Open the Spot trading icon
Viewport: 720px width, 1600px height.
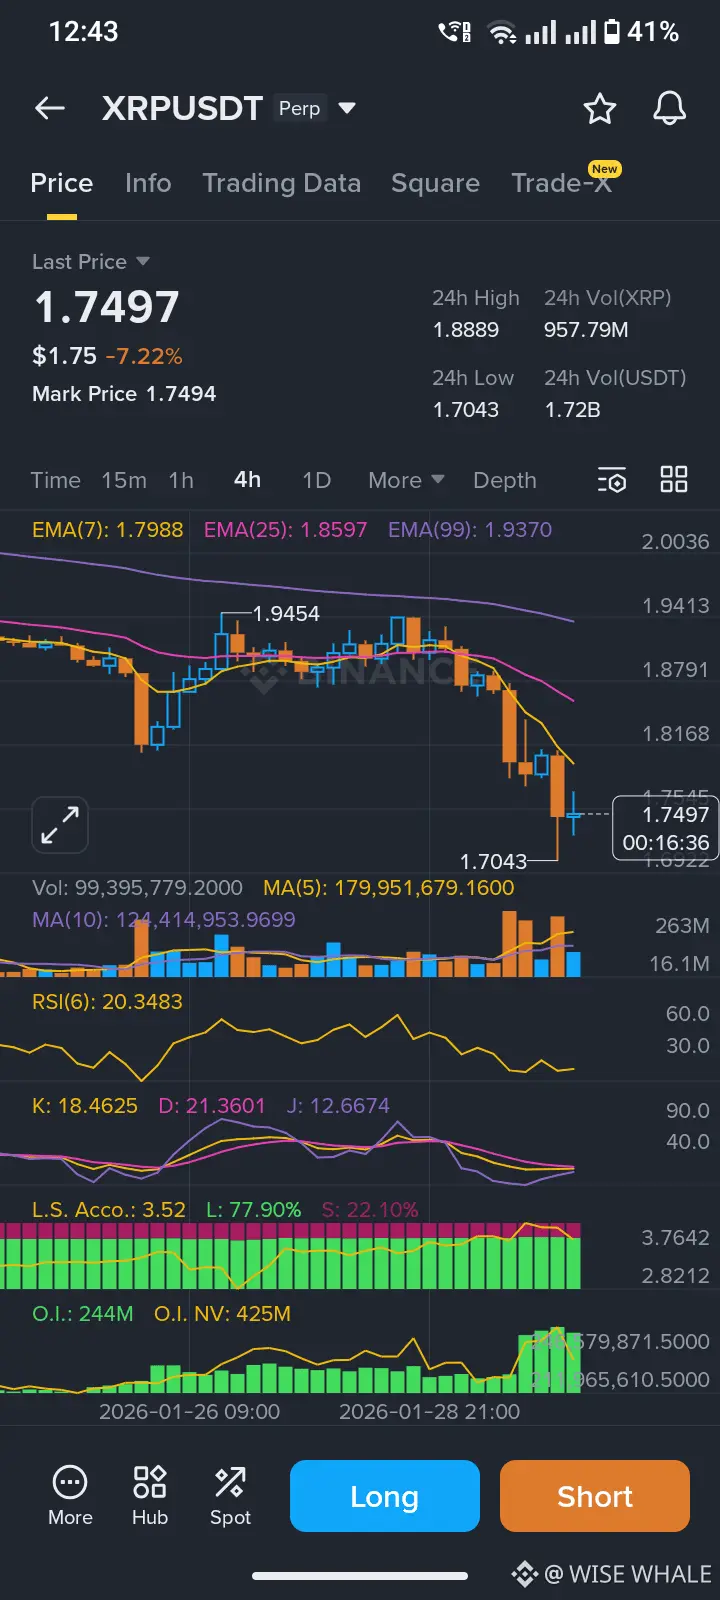point(230,1496)
